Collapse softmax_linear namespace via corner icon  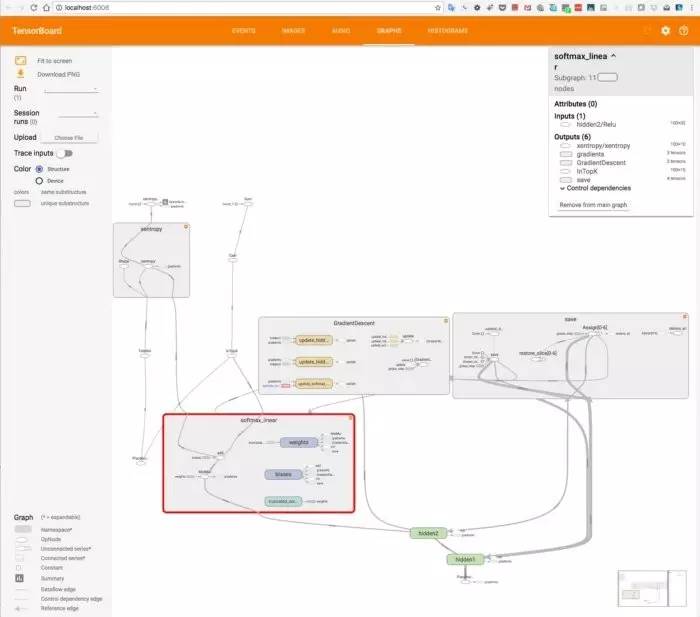tap(351, 418)
